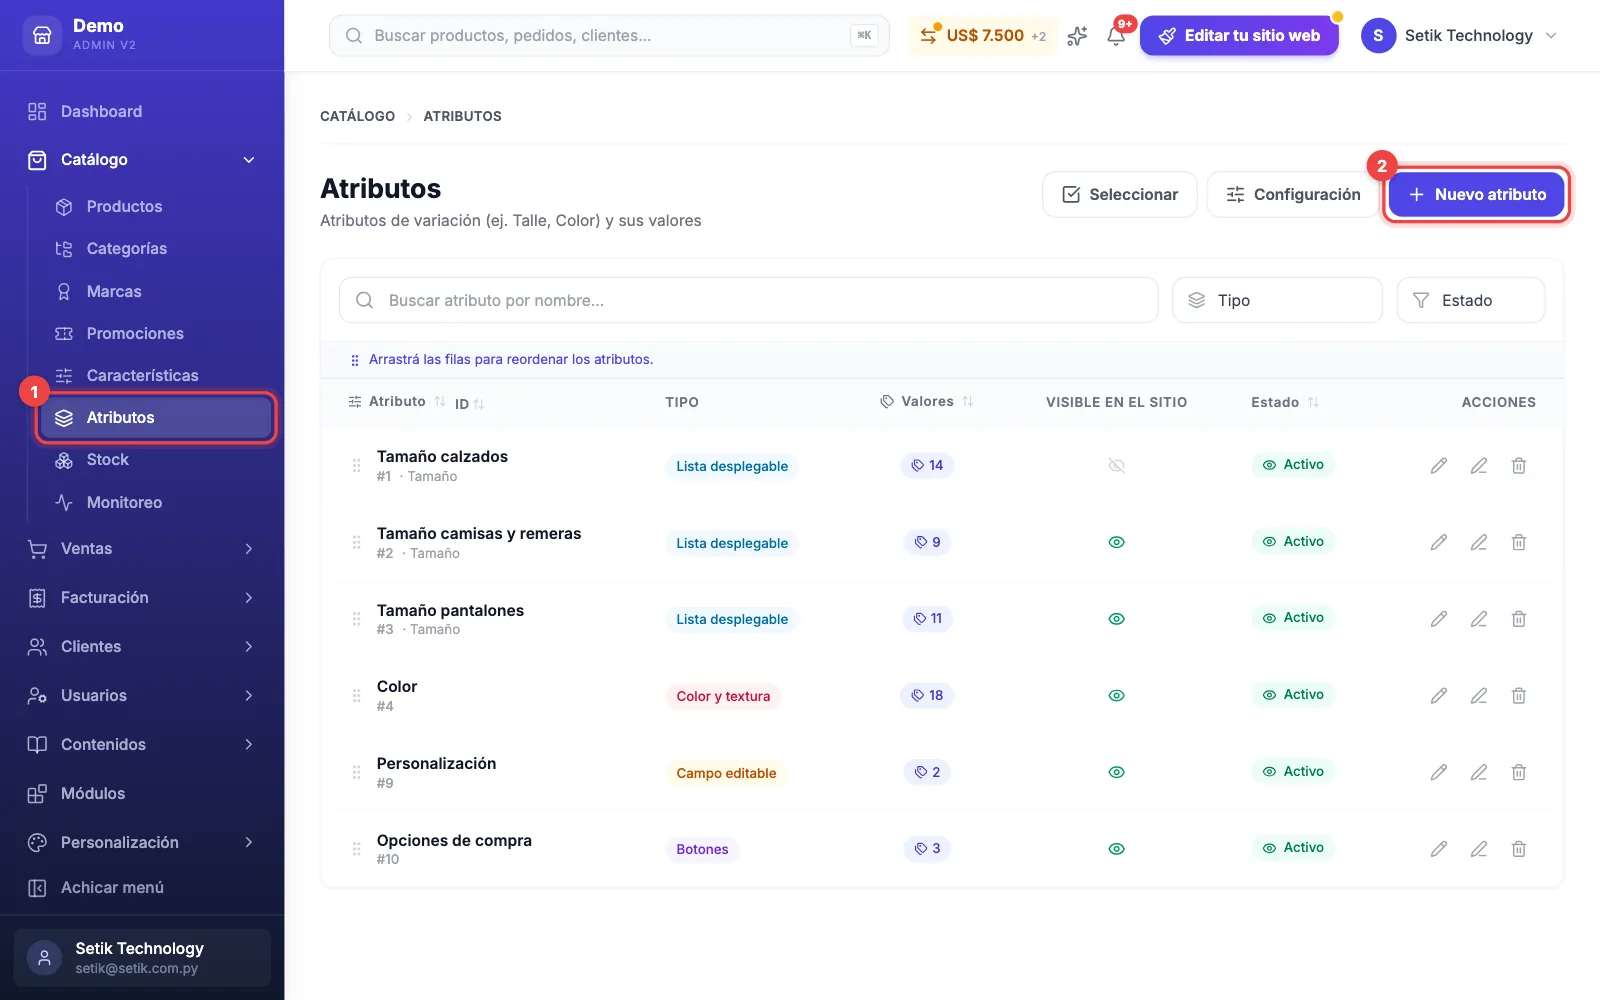Click the Nuevo atributo button
The height and width of the screenshot is (1000, 1600).
[x=1477, y=194]
